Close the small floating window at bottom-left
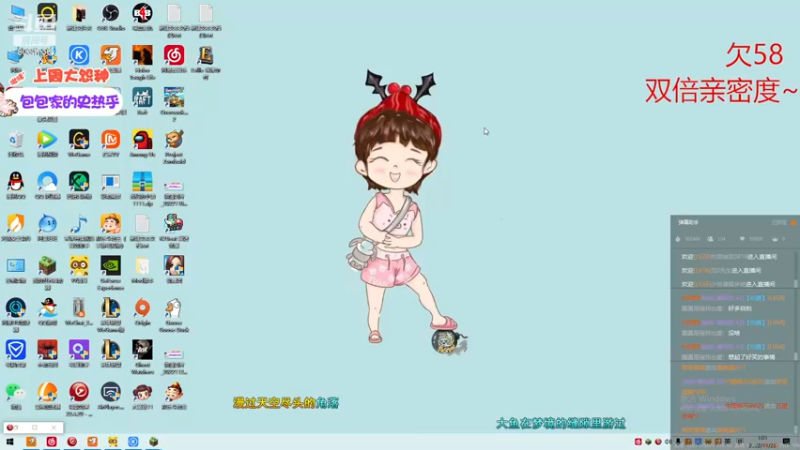 (x=54, y=428)
